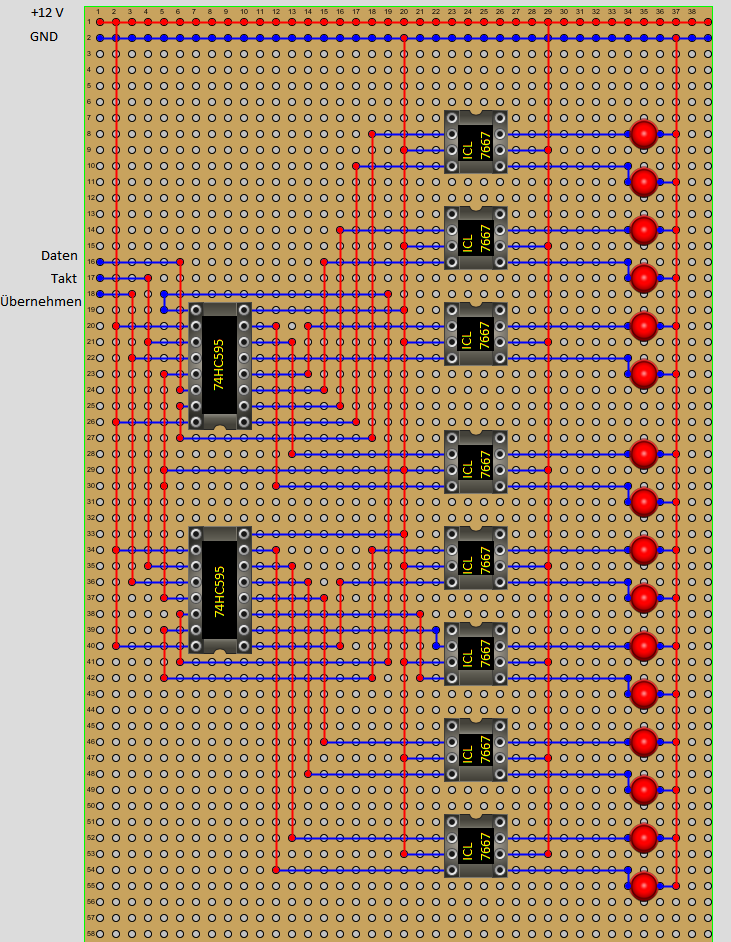
Task: Select the Daten input label
Action: click(59, 255)
